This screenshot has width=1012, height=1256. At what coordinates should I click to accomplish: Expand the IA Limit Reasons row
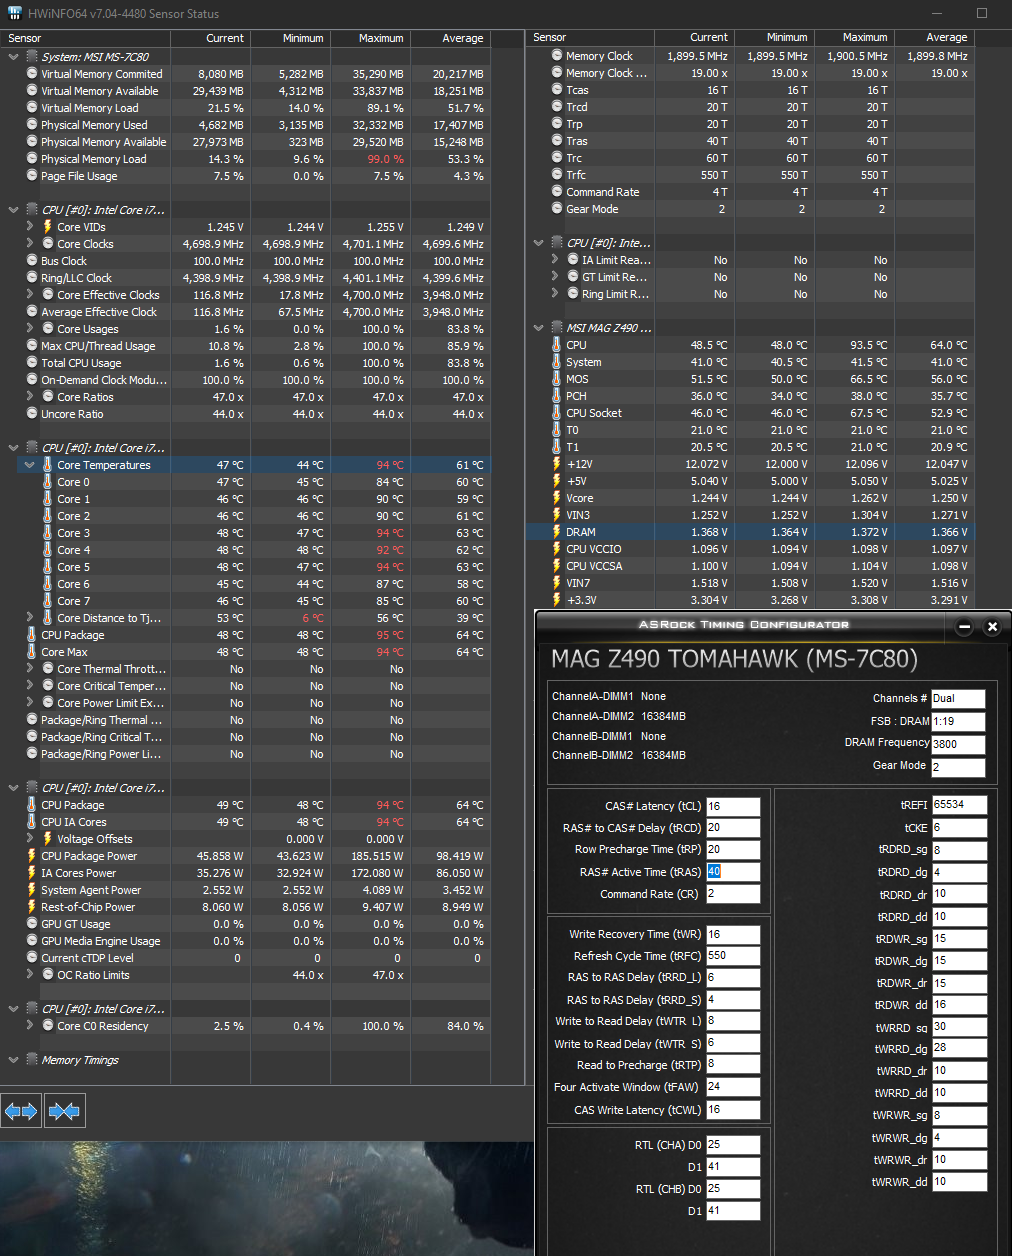(x=555, y=260)
